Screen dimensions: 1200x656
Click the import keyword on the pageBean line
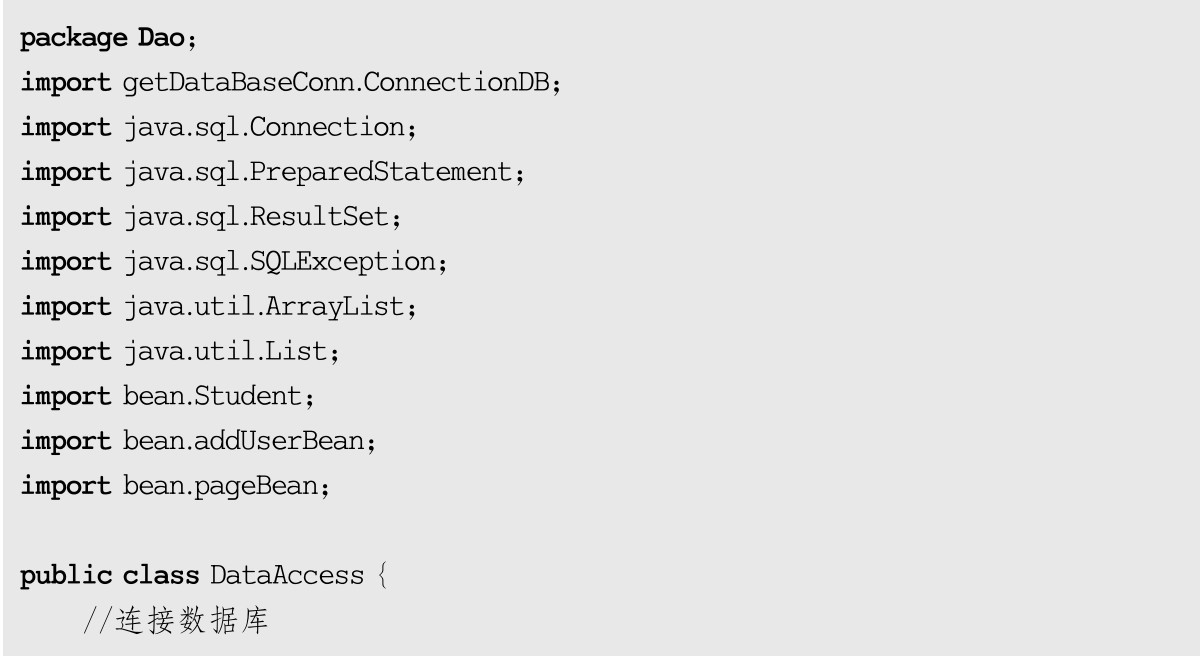[x=66, y=486]
